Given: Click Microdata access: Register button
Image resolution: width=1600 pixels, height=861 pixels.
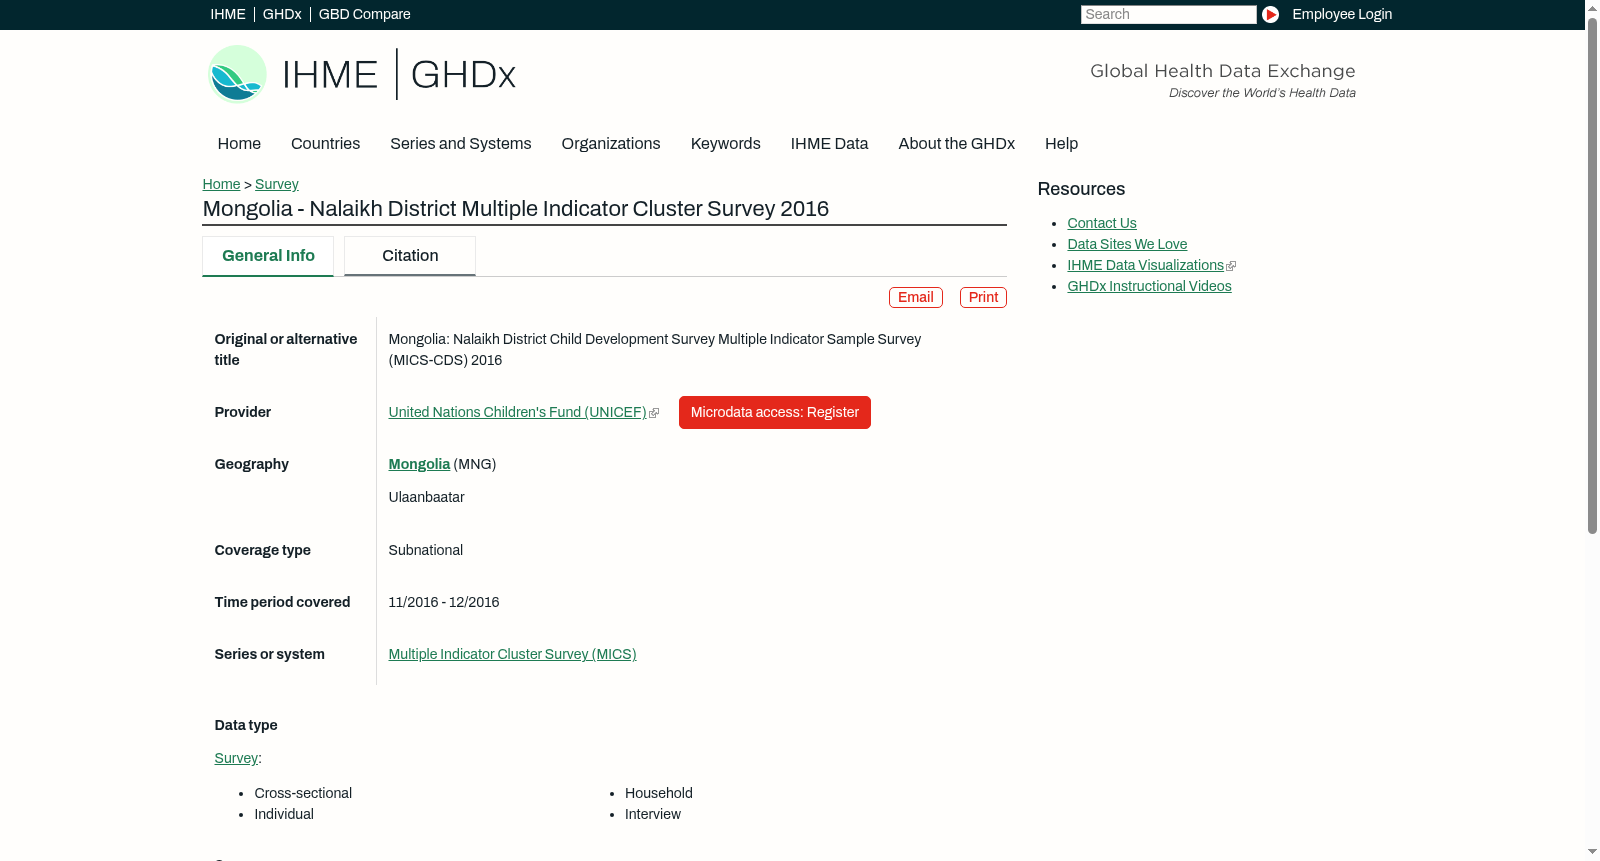Looking at the screenshot, I should pos(774,412).
